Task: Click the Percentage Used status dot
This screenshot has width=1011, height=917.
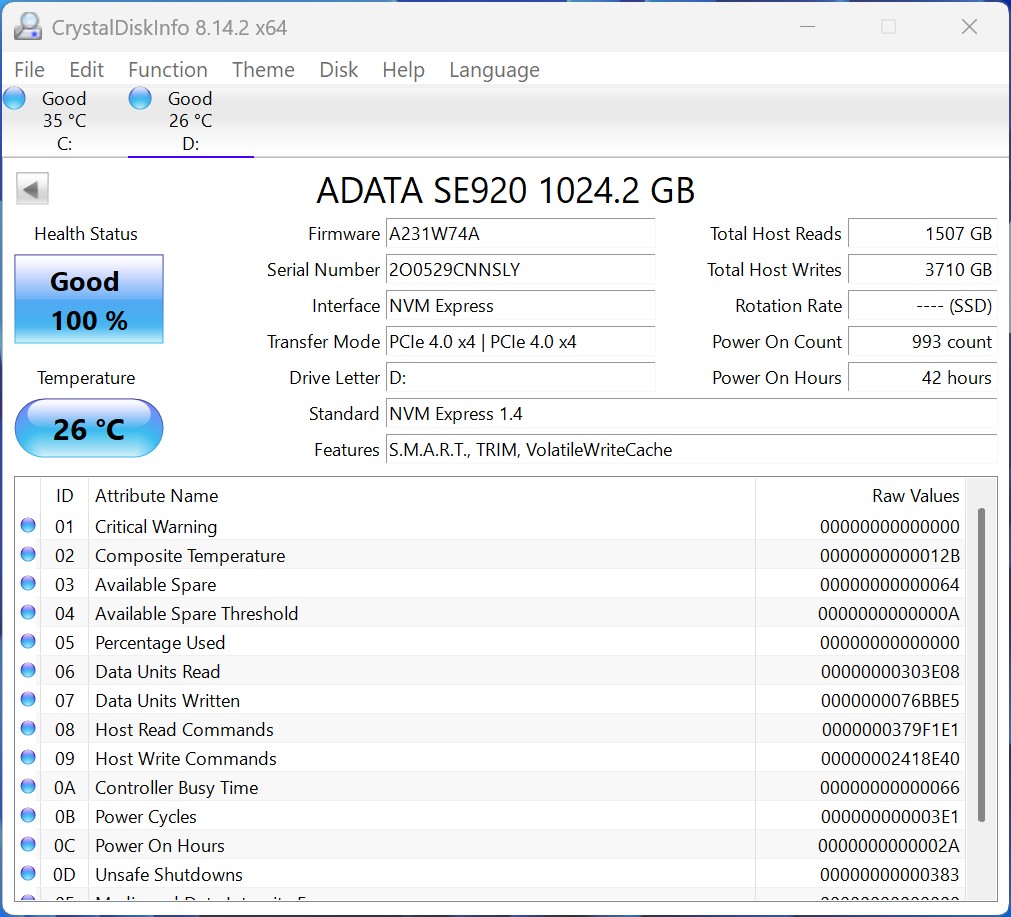Action: click(x=28, y=642)
